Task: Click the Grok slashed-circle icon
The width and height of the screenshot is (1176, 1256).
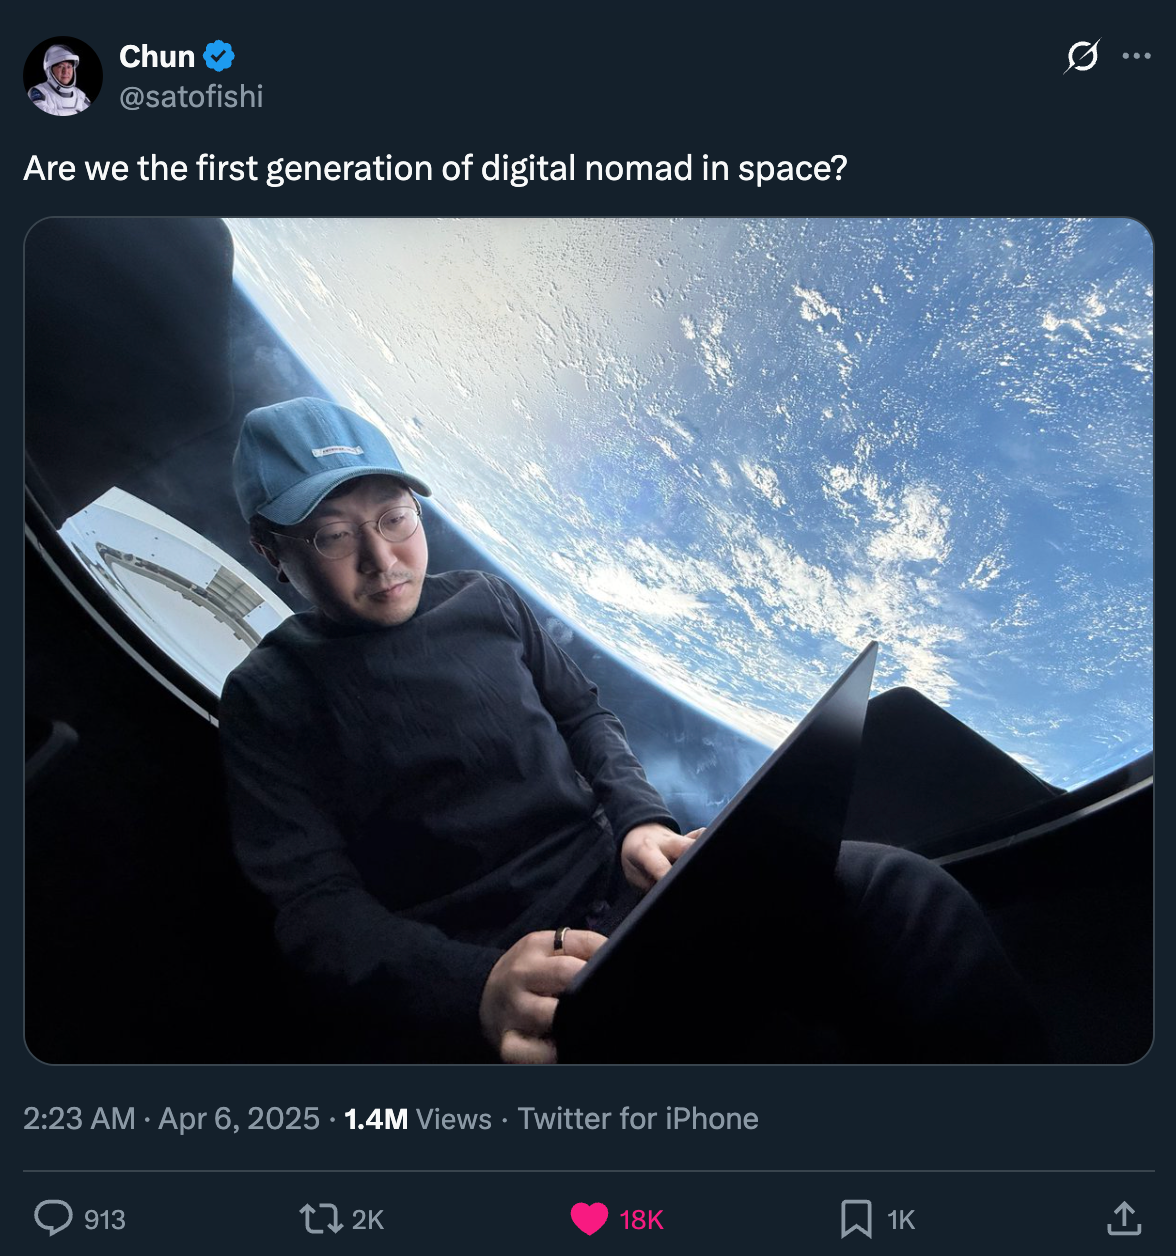Action: [1082, 56]
